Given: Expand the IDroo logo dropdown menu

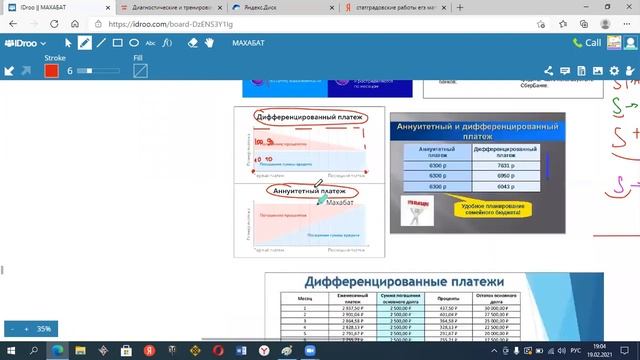Looking at the screenshot, I should click(x=25, y=43).
